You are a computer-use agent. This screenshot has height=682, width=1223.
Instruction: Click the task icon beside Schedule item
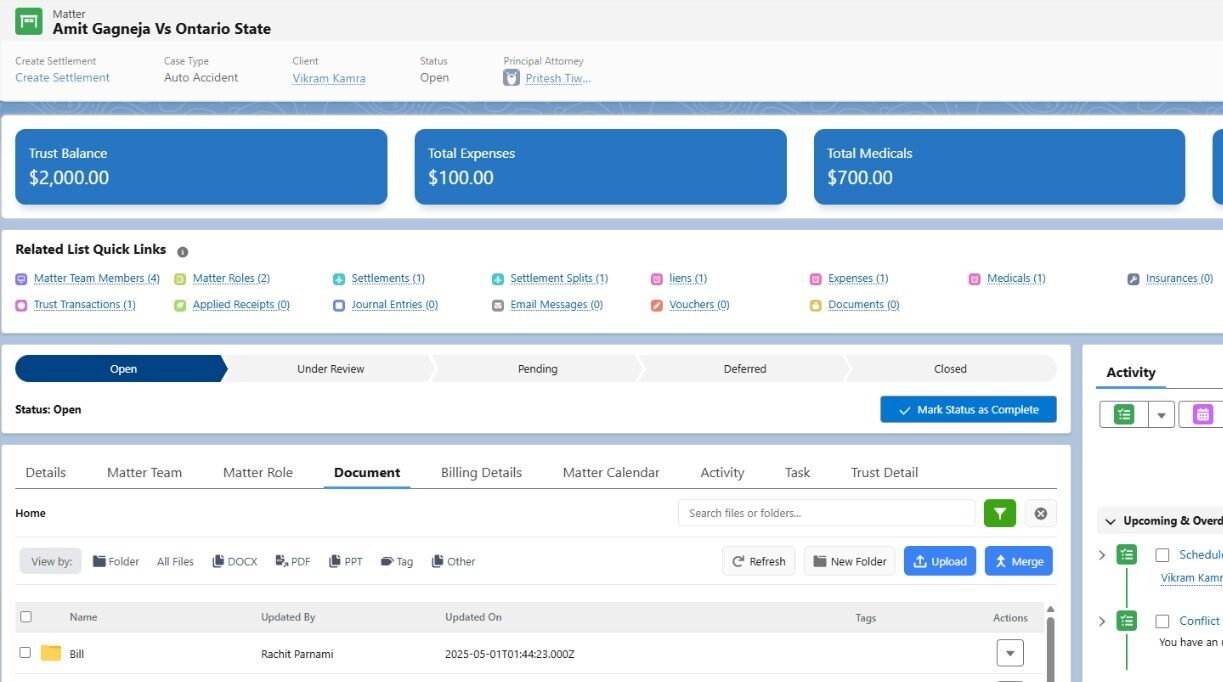pos(1127,554)
